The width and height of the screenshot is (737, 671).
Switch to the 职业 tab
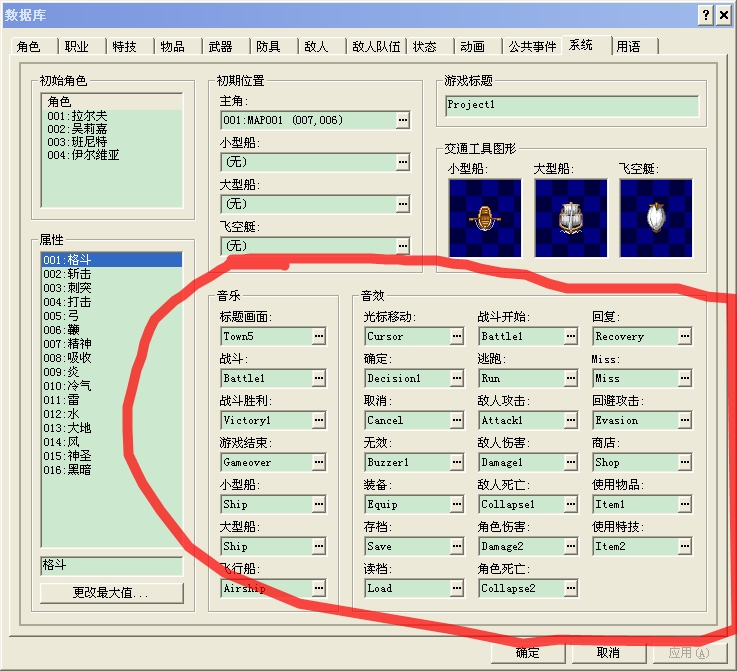click(82, 46)
